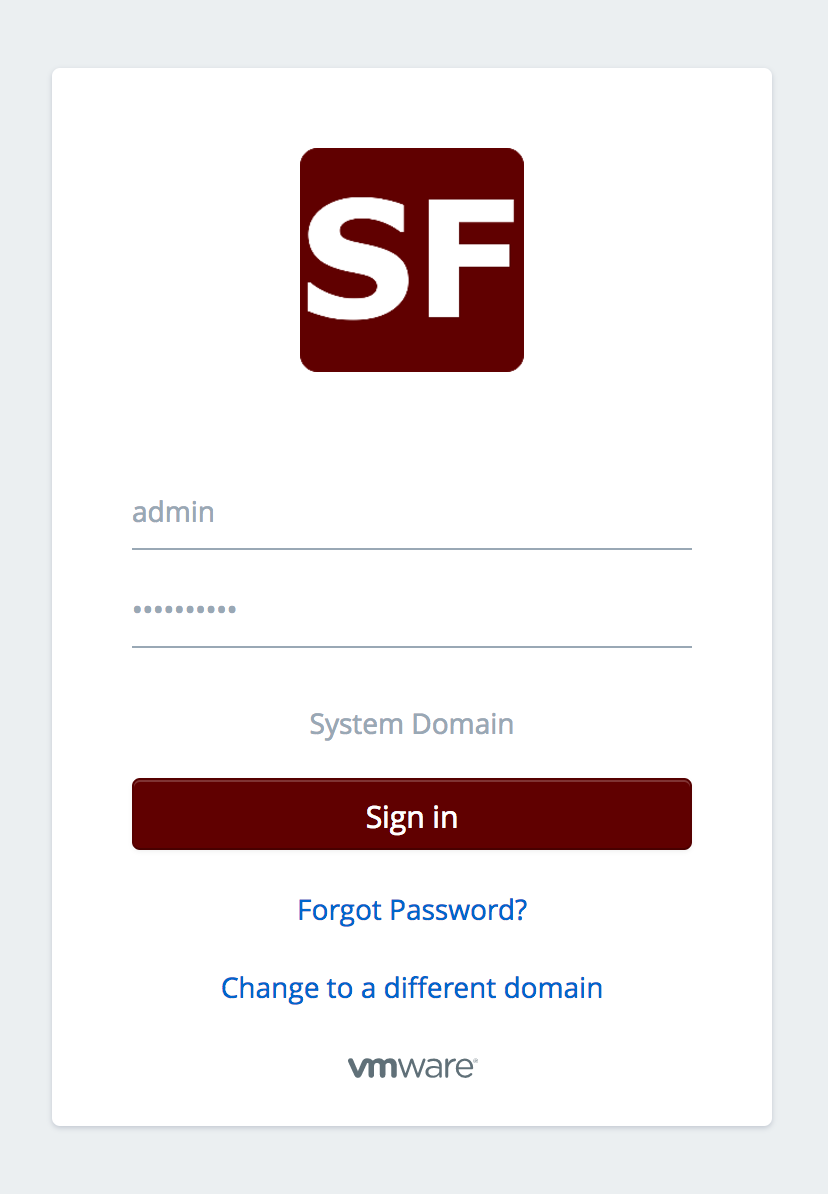Click the word "domain" in the bottom link
The image size is (828, 1194).
tap(552, 988)
